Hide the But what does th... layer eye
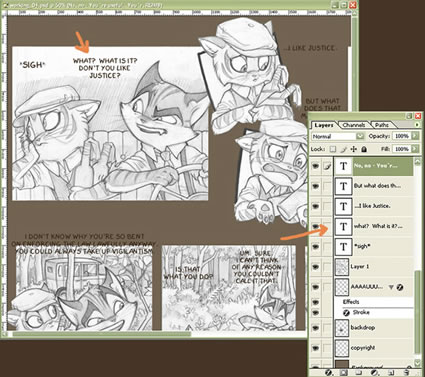The height and width of the screenshot is (377, 425). 315,186
